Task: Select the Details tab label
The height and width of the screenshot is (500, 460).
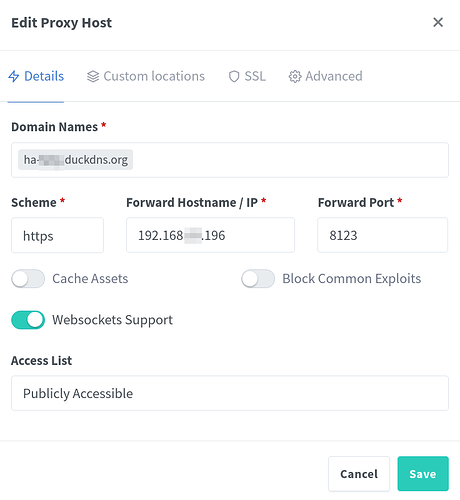Action: [x=44, y=76]
